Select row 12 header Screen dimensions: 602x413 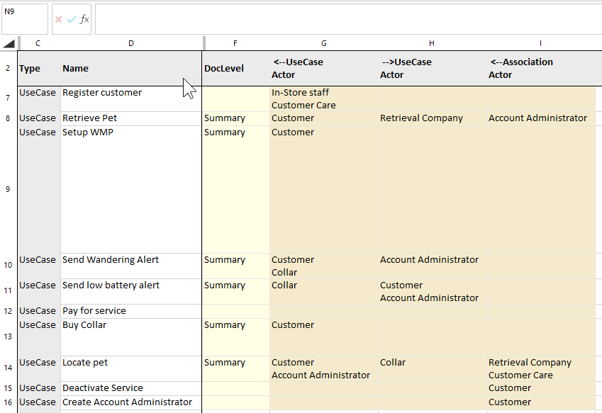coord(8,311)
